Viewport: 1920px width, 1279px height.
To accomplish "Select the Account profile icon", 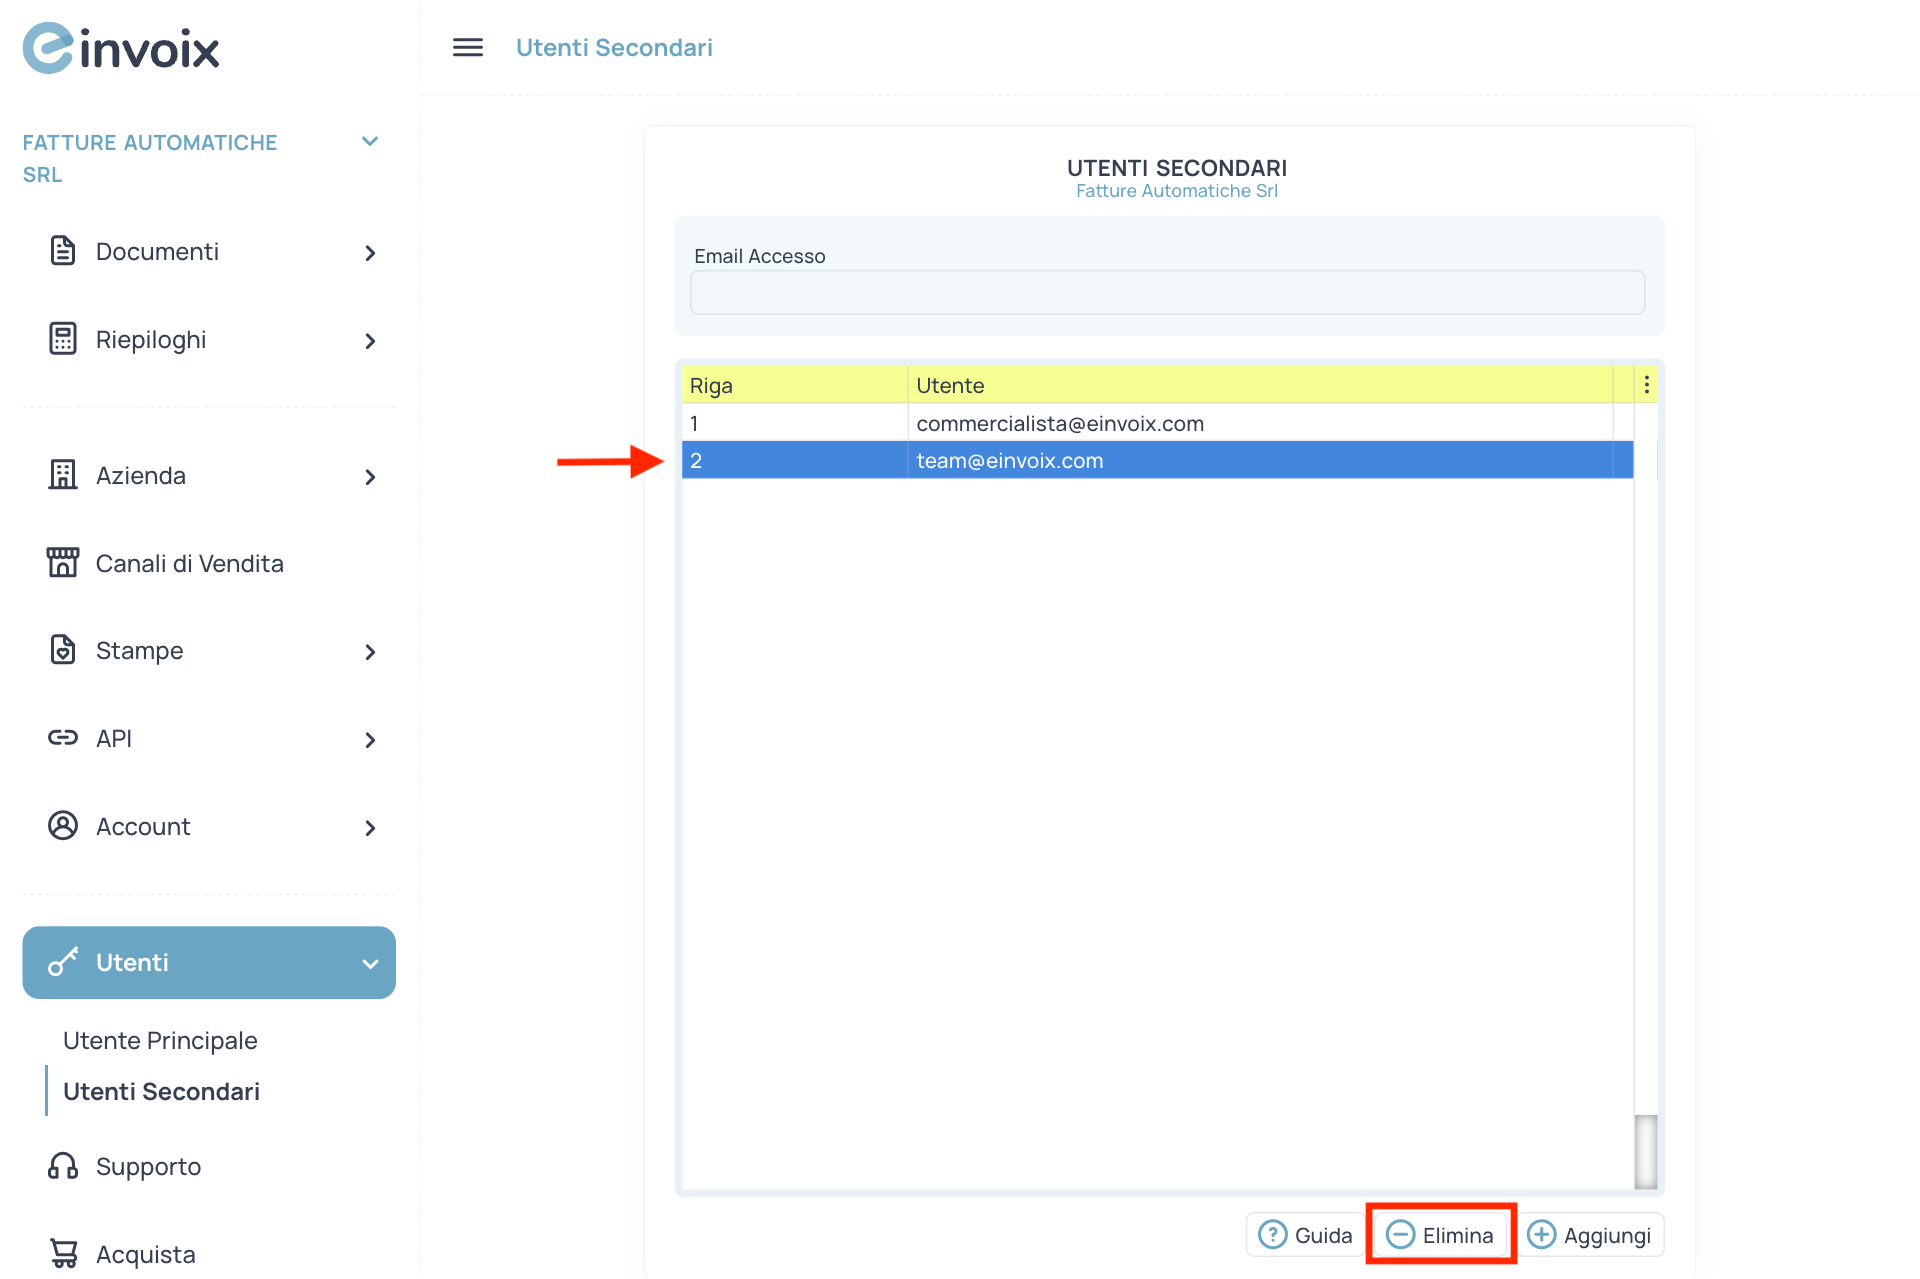I will pyautogui.click(x=63, y=825).
